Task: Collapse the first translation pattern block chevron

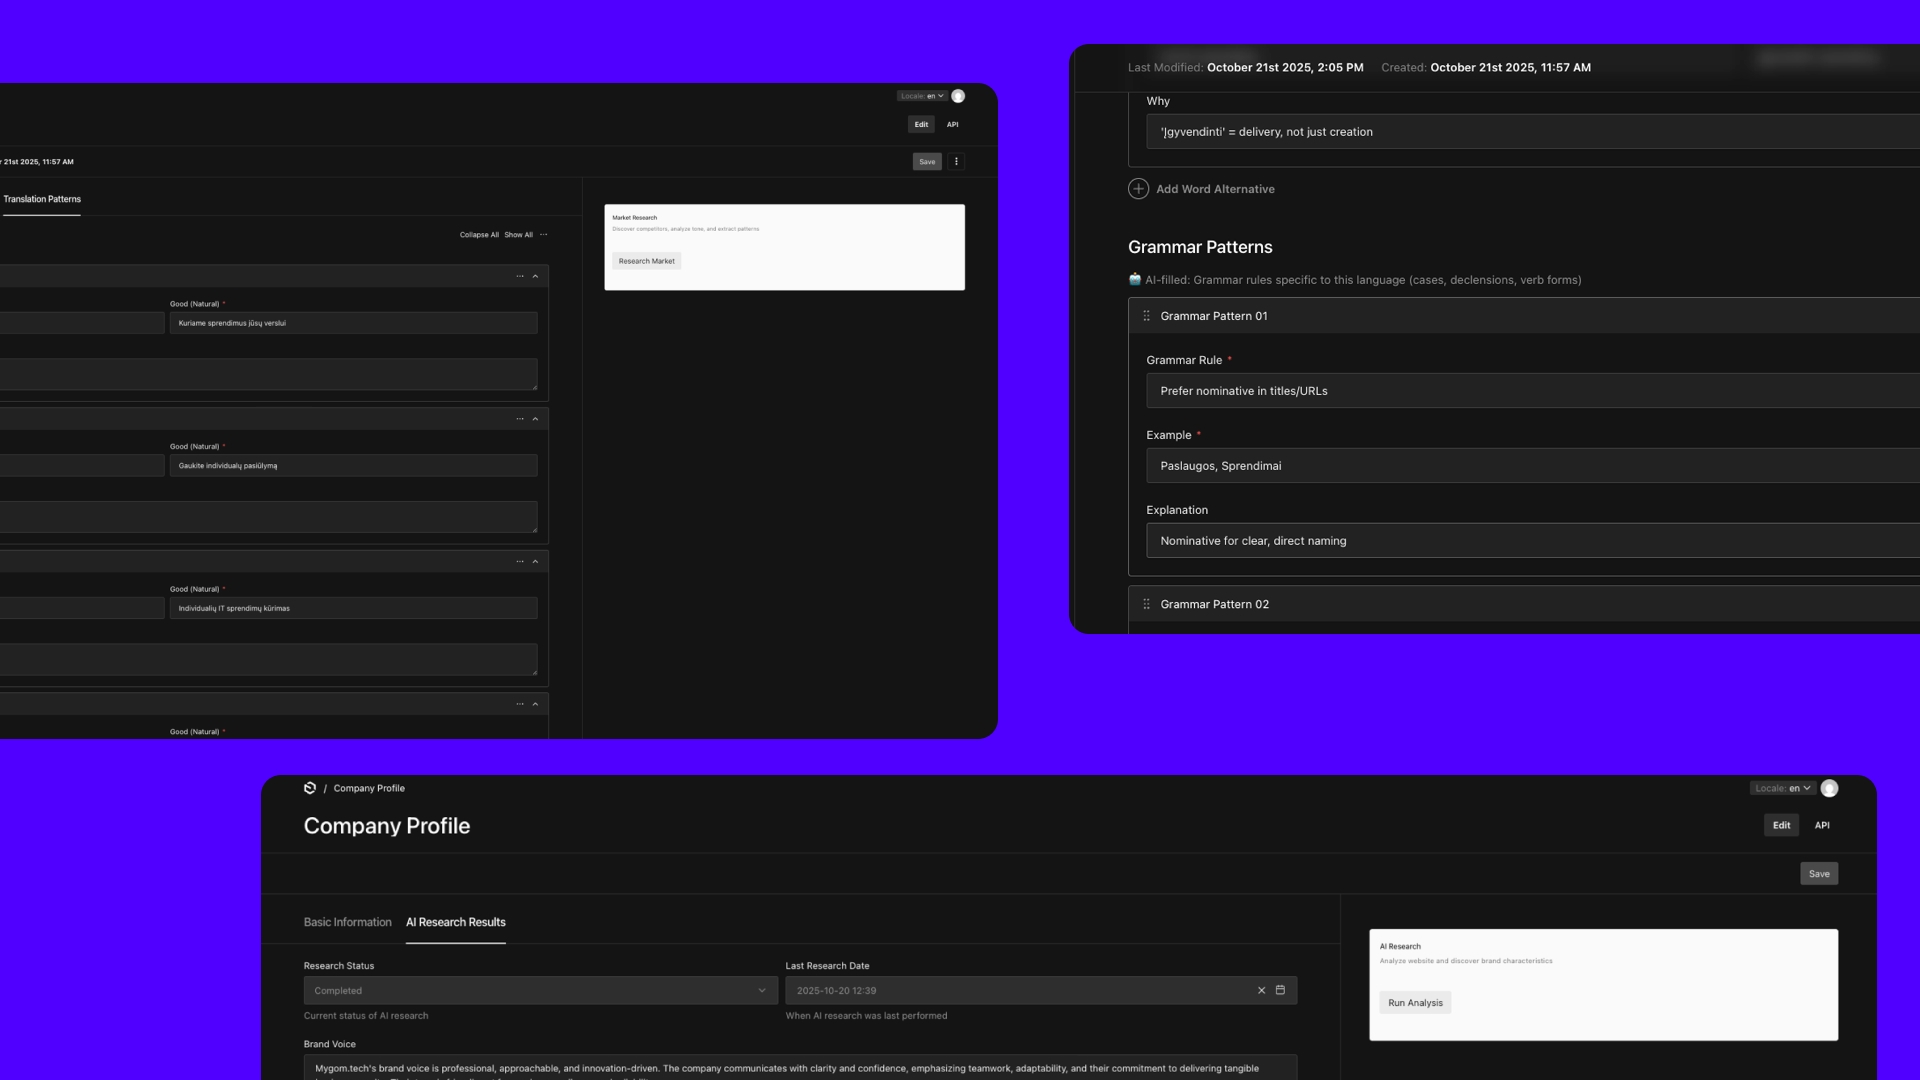Action: pos(535,276)
